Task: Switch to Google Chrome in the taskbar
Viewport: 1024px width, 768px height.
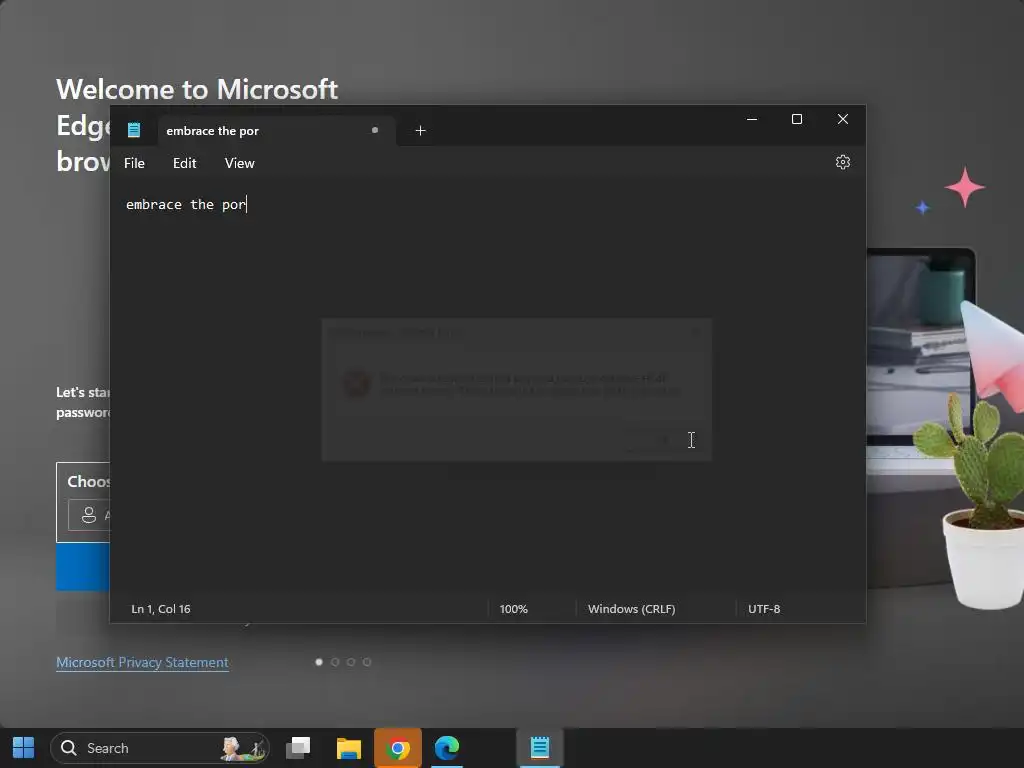Action: pos(398,748)
